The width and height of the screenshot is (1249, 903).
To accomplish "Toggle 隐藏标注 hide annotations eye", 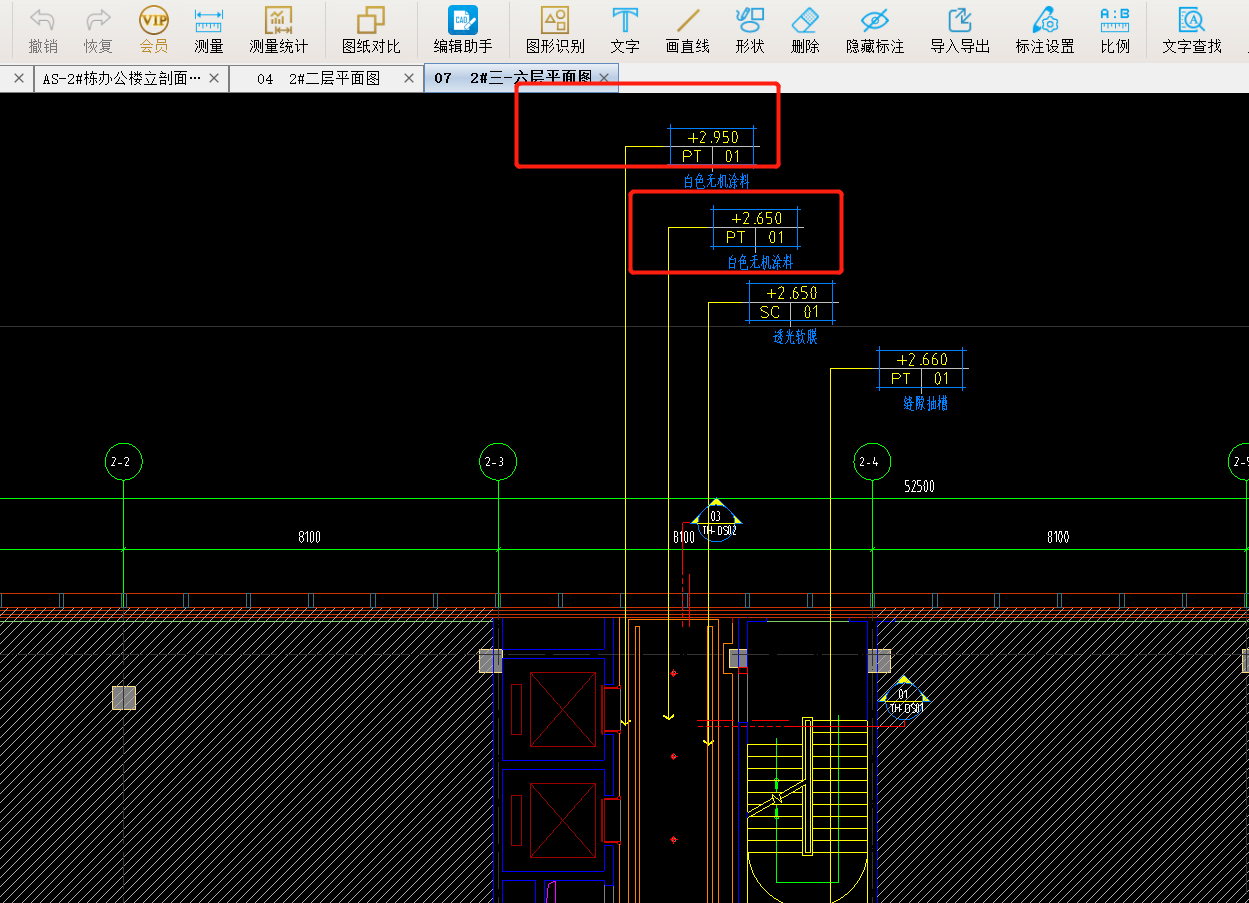I will 875,21.
